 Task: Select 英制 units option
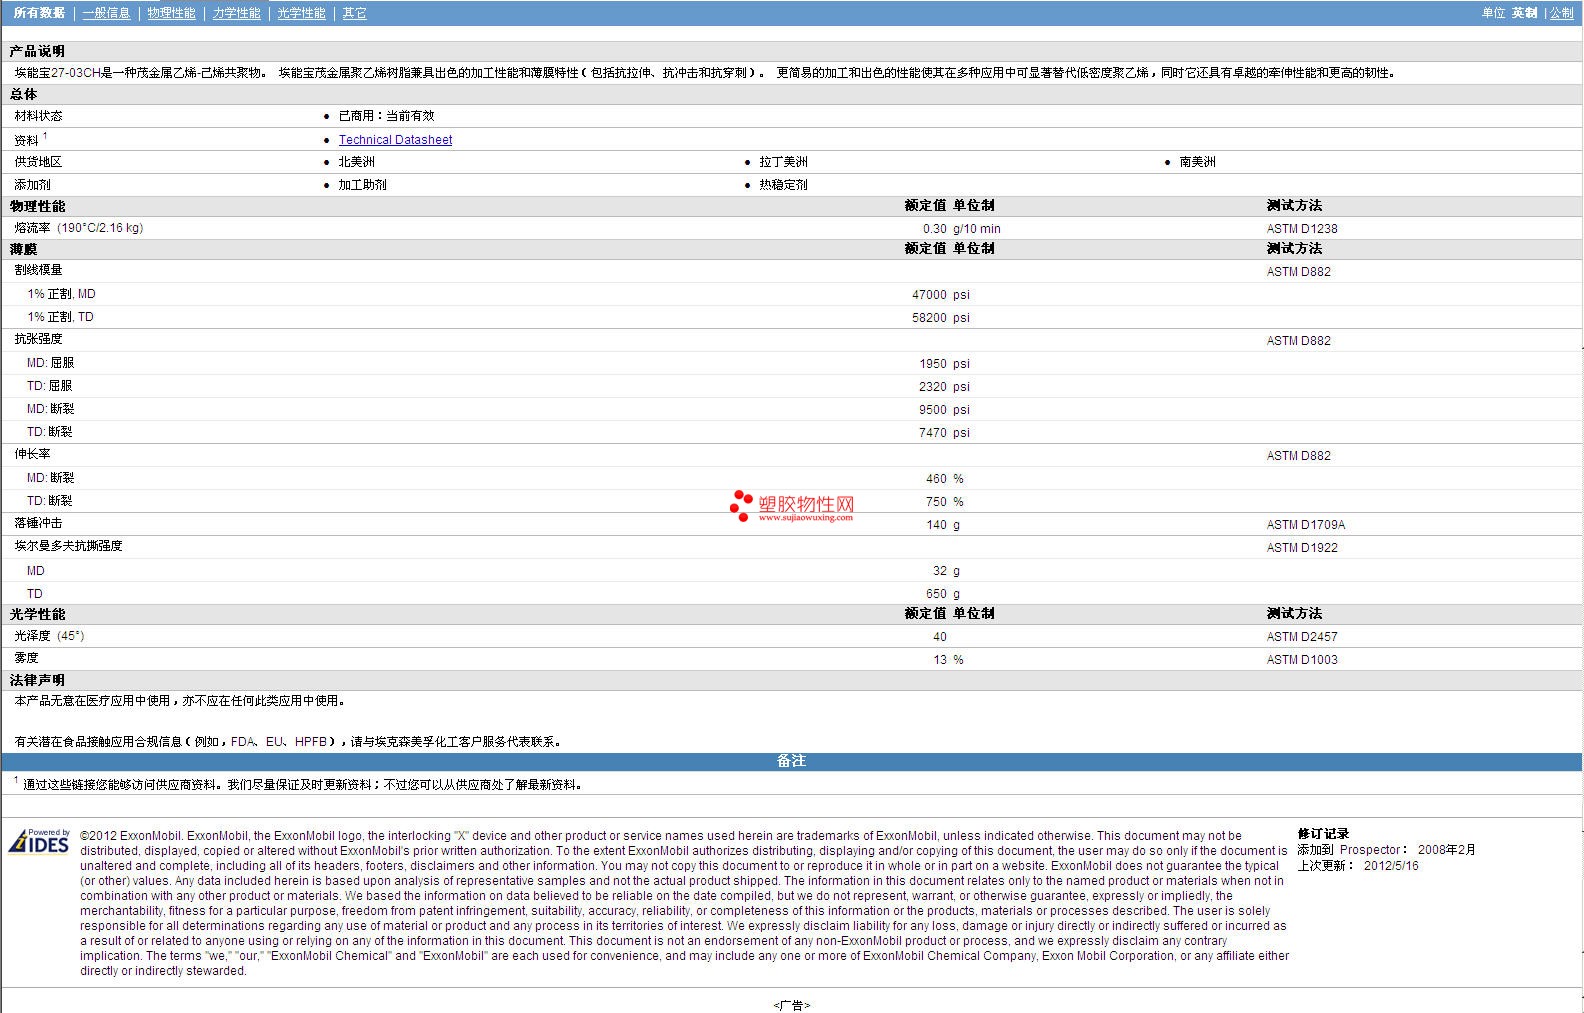coord(1524,13)
